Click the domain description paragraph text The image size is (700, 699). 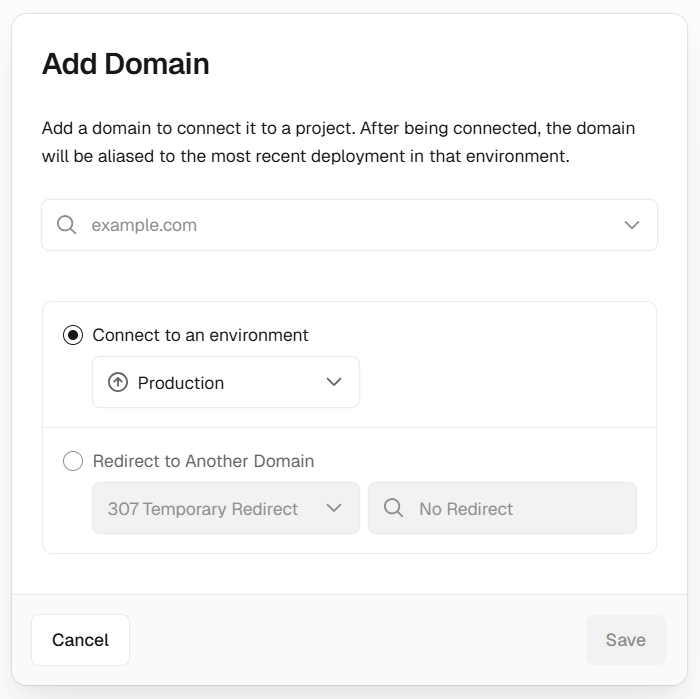[x=338, y=143]
